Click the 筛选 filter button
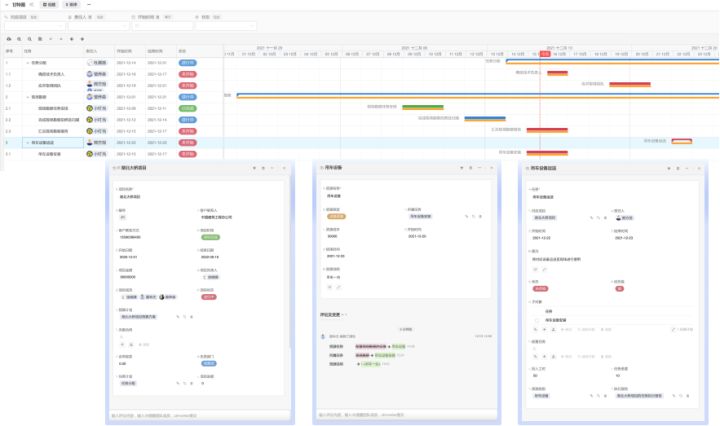Screen dimensions: 720x426 point(50,5)
